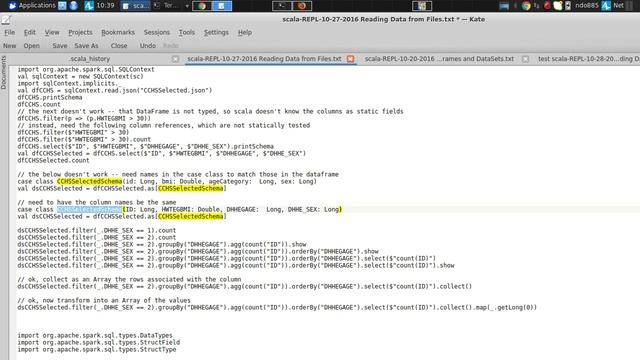The image size is (640, 360).
Task: Click the taskbar Kate 'sca...' window button
Action: pos(136,6)
